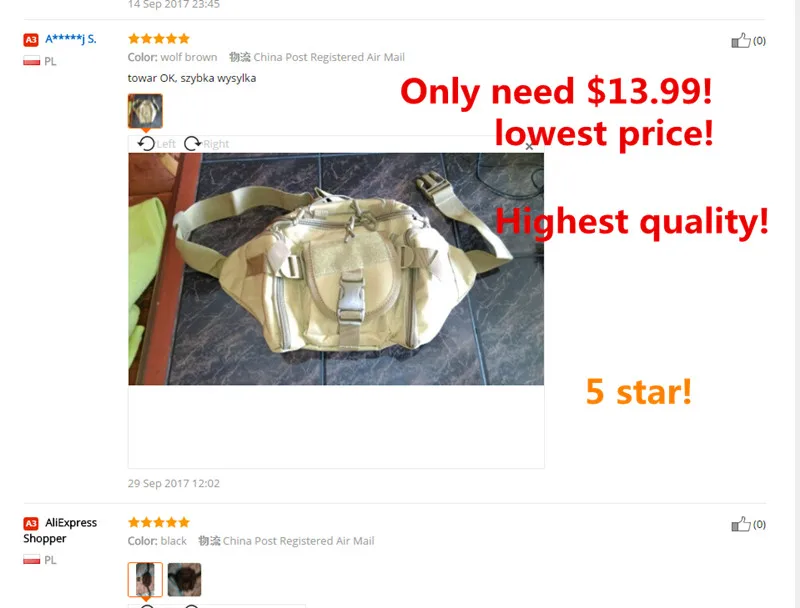Click the enlarged tan waist bag photo
Screen dimensions: 800x608
click(x=336, y=269)
